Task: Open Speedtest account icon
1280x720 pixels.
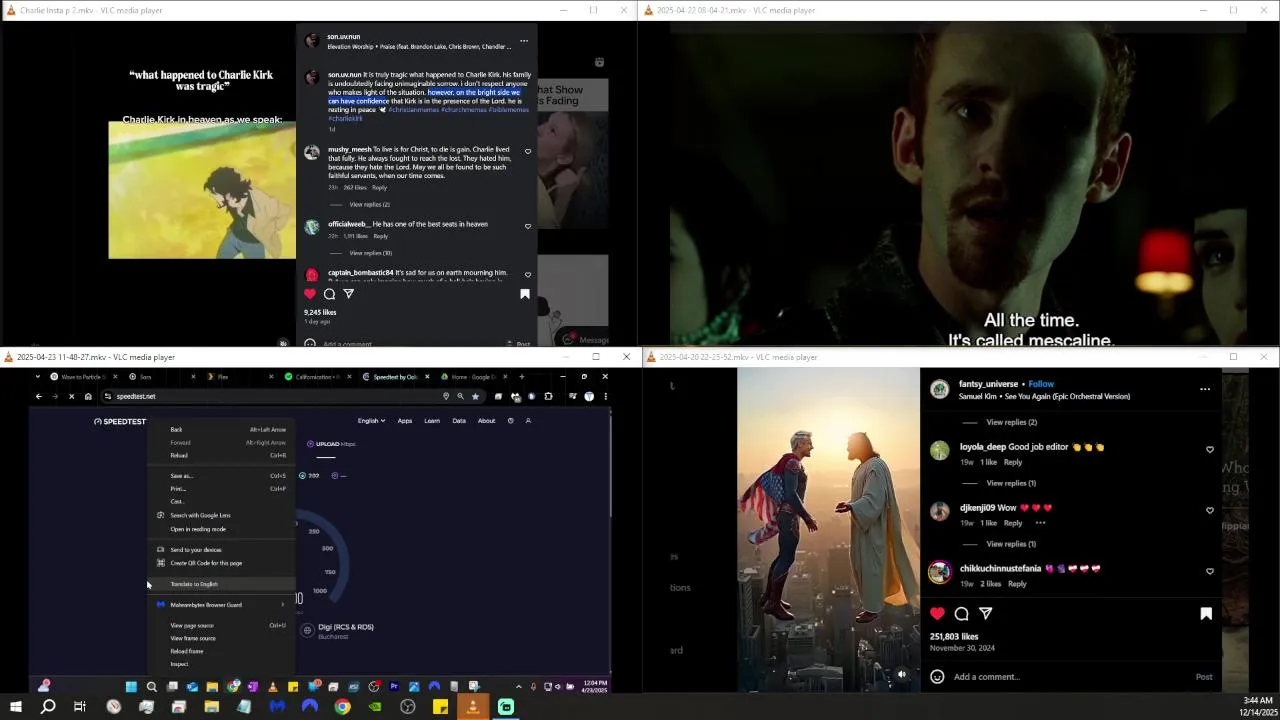Action: point(528,421)
